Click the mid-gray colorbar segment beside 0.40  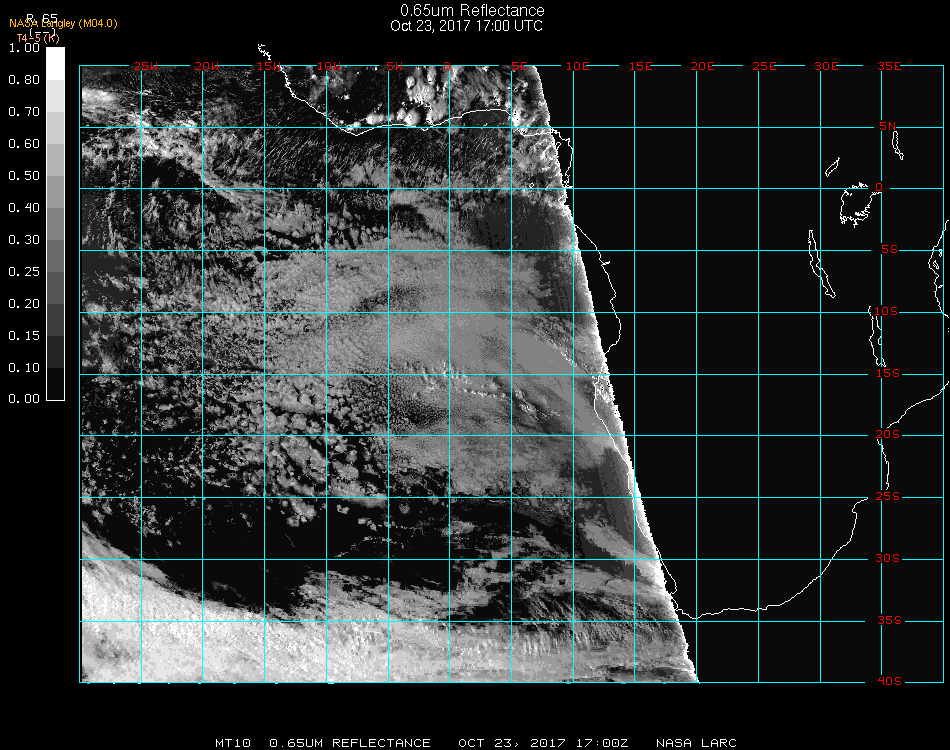point(55,224)
